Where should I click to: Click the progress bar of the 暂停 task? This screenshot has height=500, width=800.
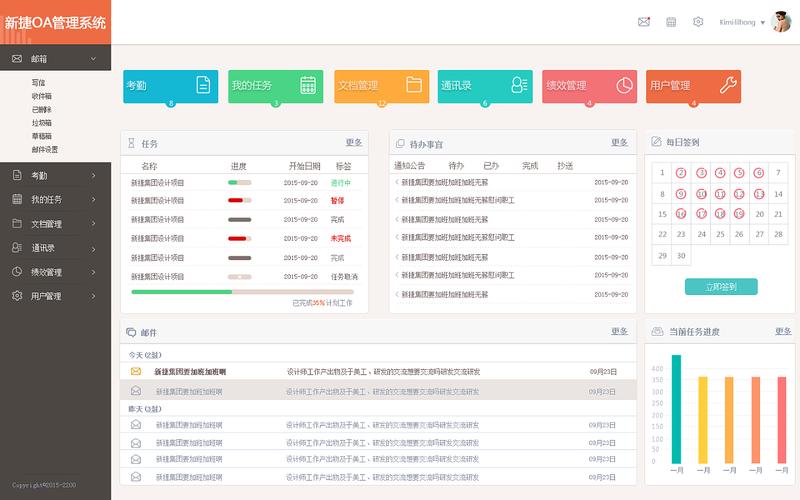tap(239, 200)
